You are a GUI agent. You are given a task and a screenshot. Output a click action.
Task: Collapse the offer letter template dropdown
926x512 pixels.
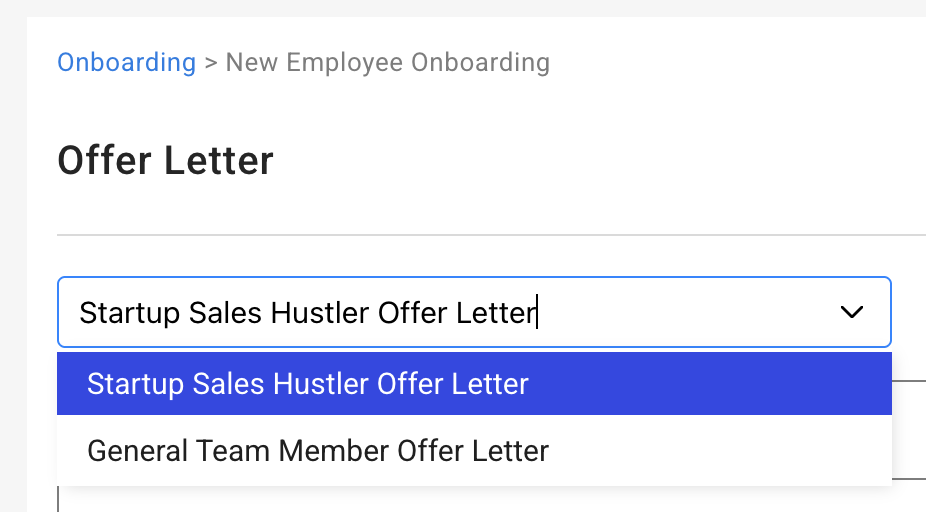coord(852,313)
